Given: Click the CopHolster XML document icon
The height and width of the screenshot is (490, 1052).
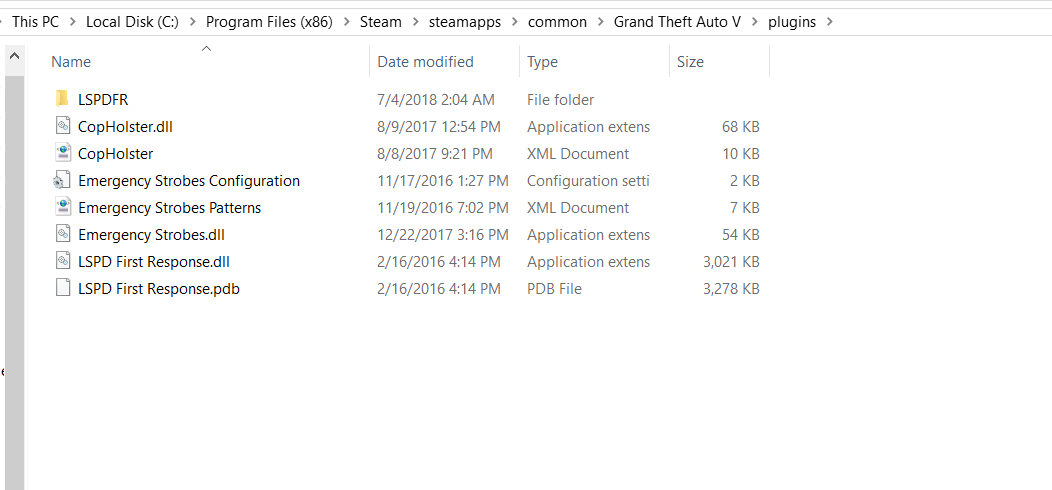Looking at the screenshot, I should [x=62, y=154].
